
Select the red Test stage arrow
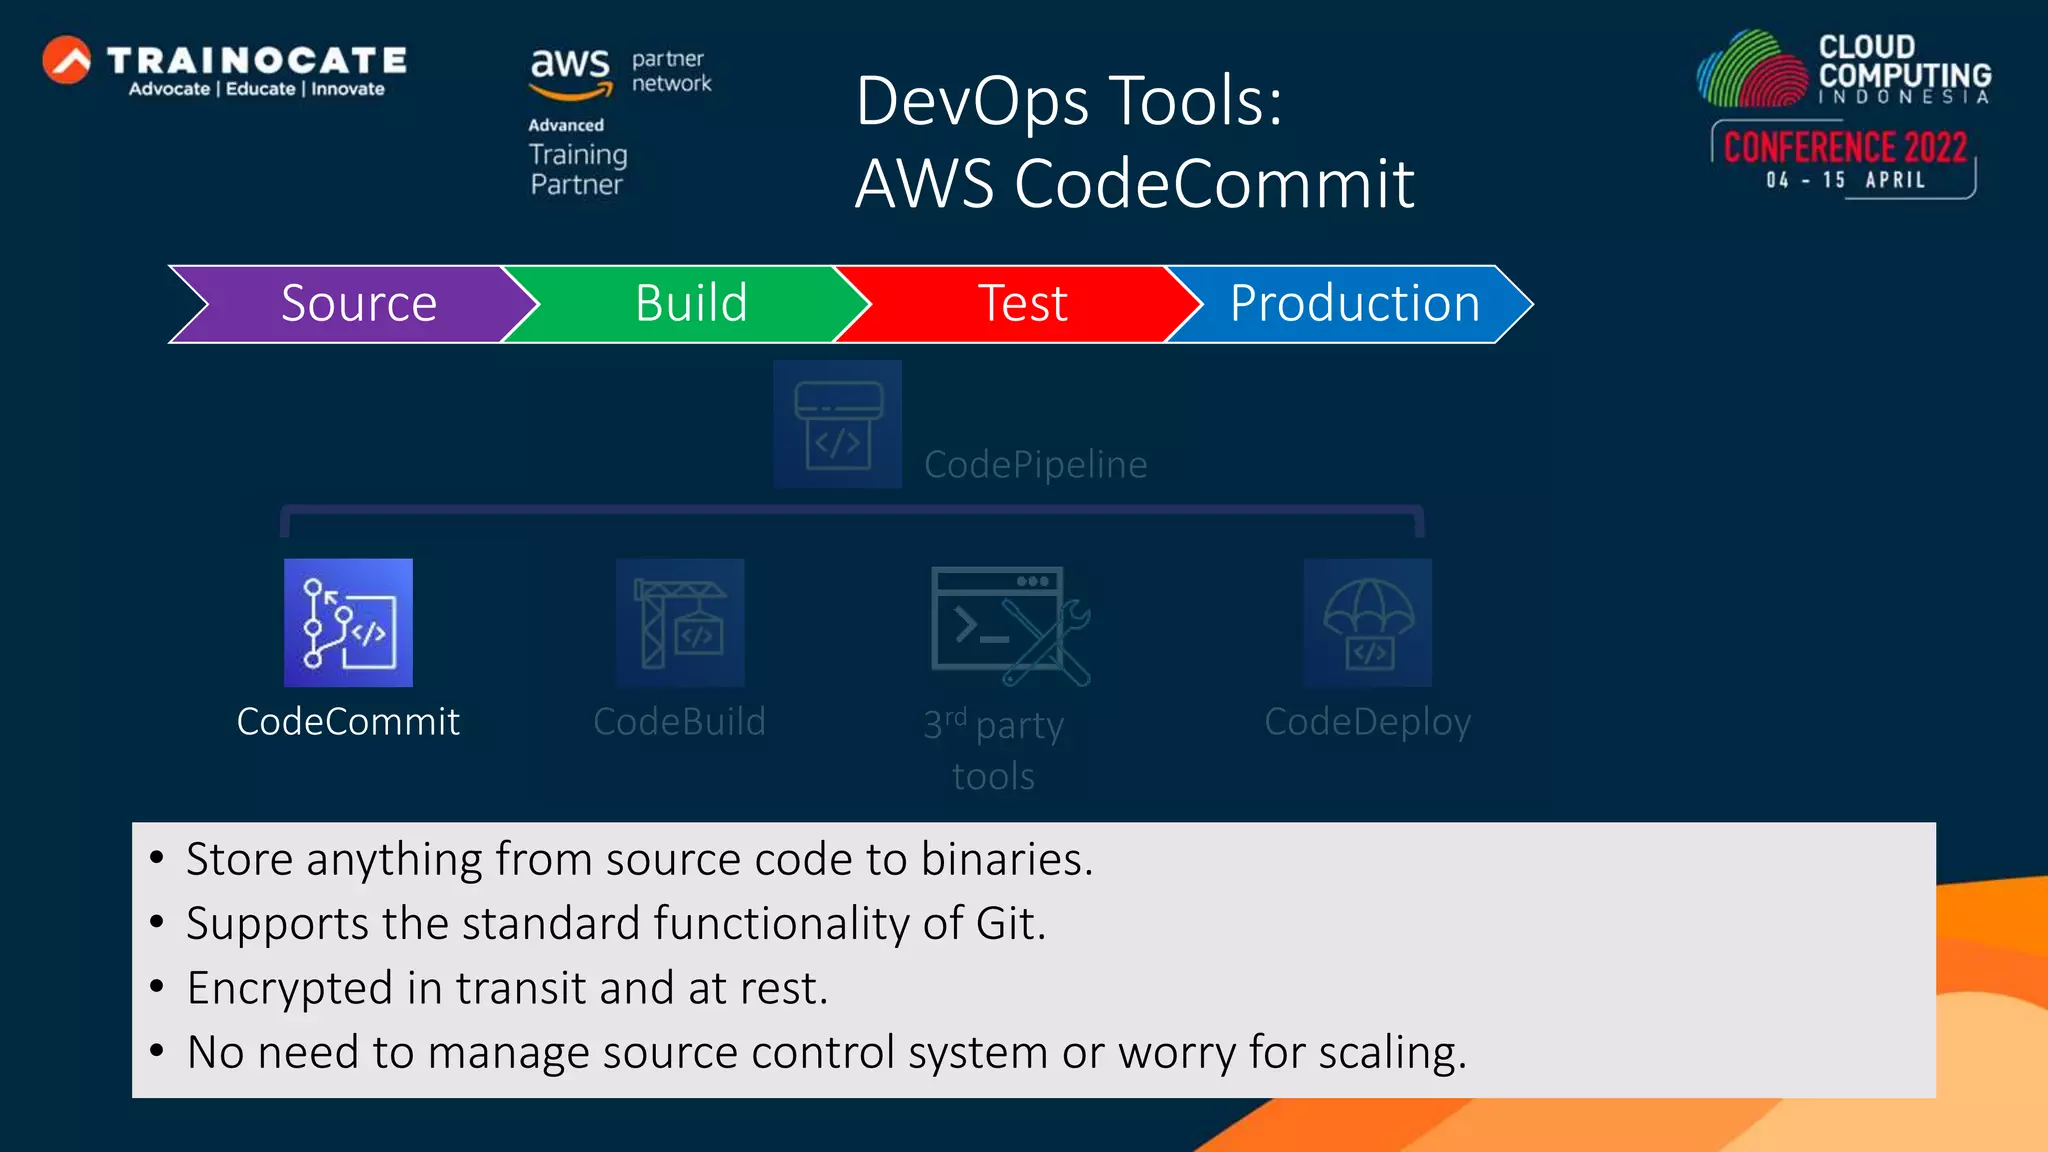pos(1018,304)
